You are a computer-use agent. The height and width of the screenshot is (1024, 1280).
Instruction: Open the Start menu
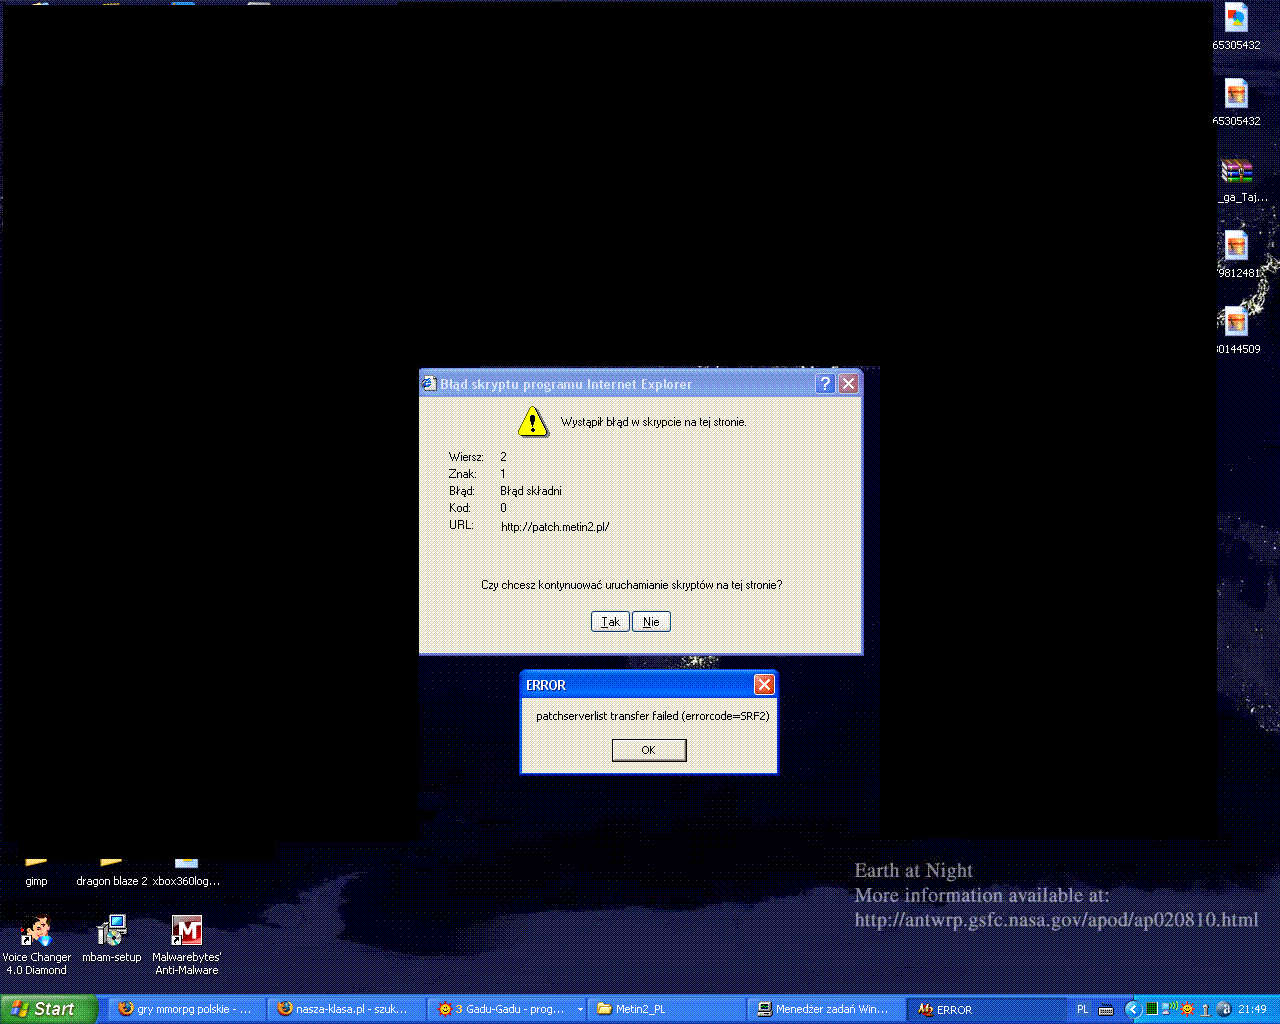coord(49,1009)
